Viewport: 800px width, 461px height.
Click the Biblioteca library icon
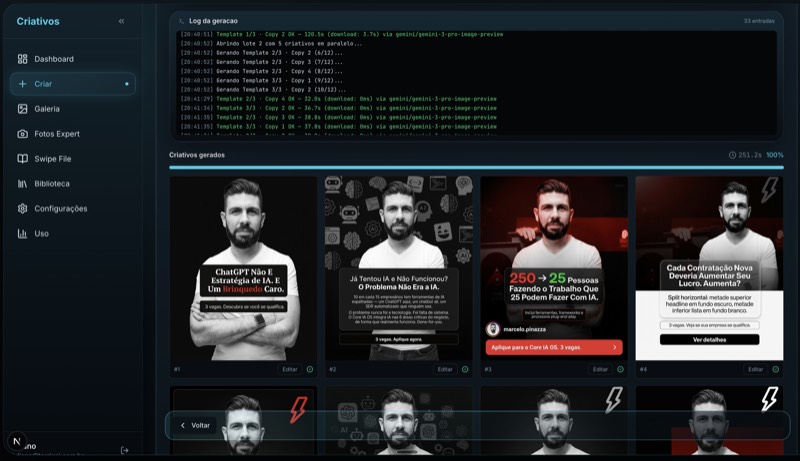tap(22, 184)
